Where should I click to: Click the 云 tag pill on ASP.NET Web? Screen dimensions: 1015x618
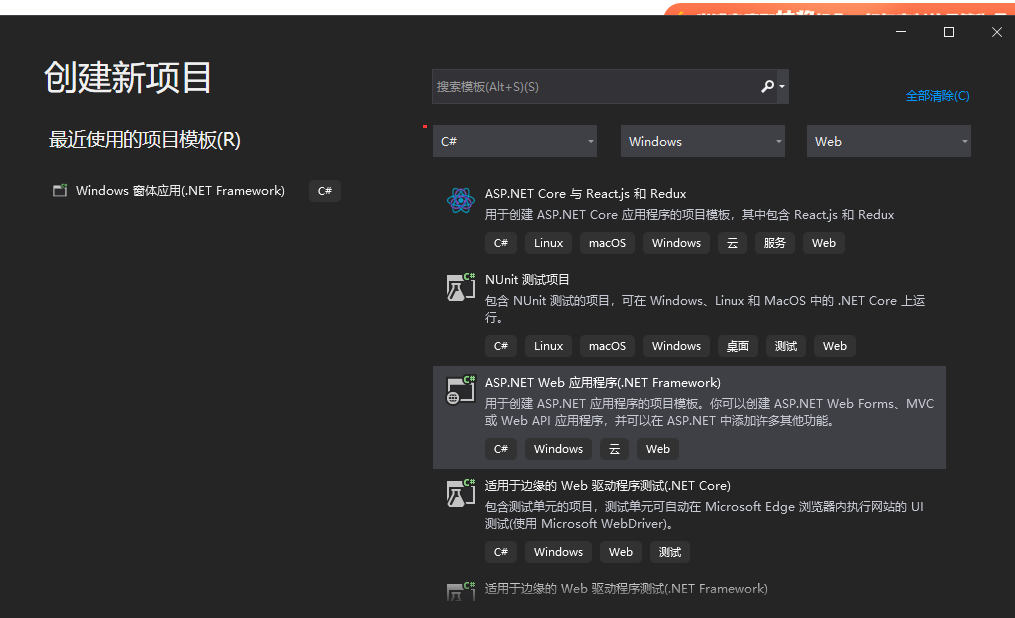pos(614,448)
